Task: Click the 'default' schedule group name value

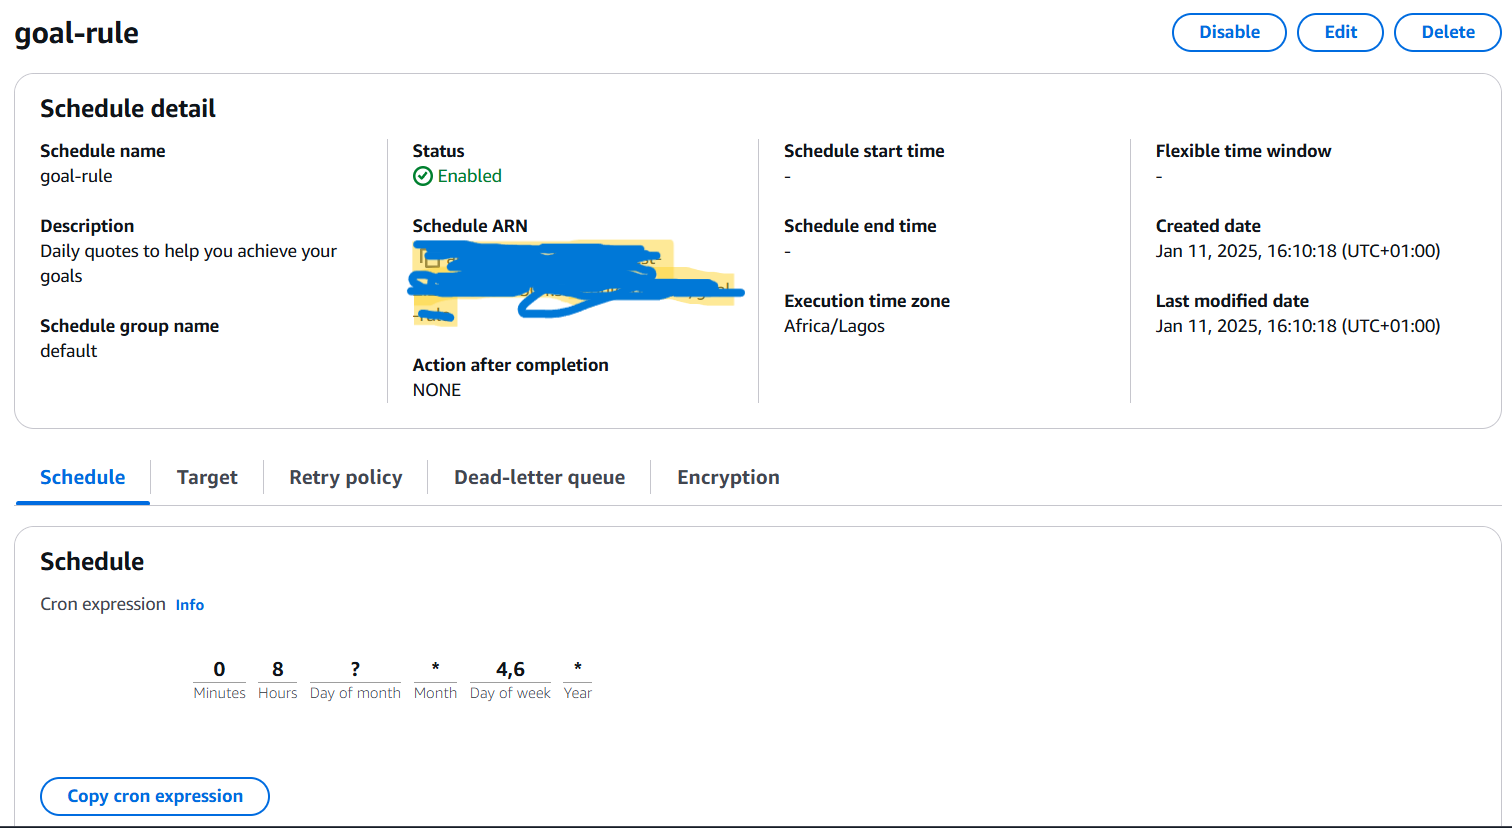Action: [69, 351]
